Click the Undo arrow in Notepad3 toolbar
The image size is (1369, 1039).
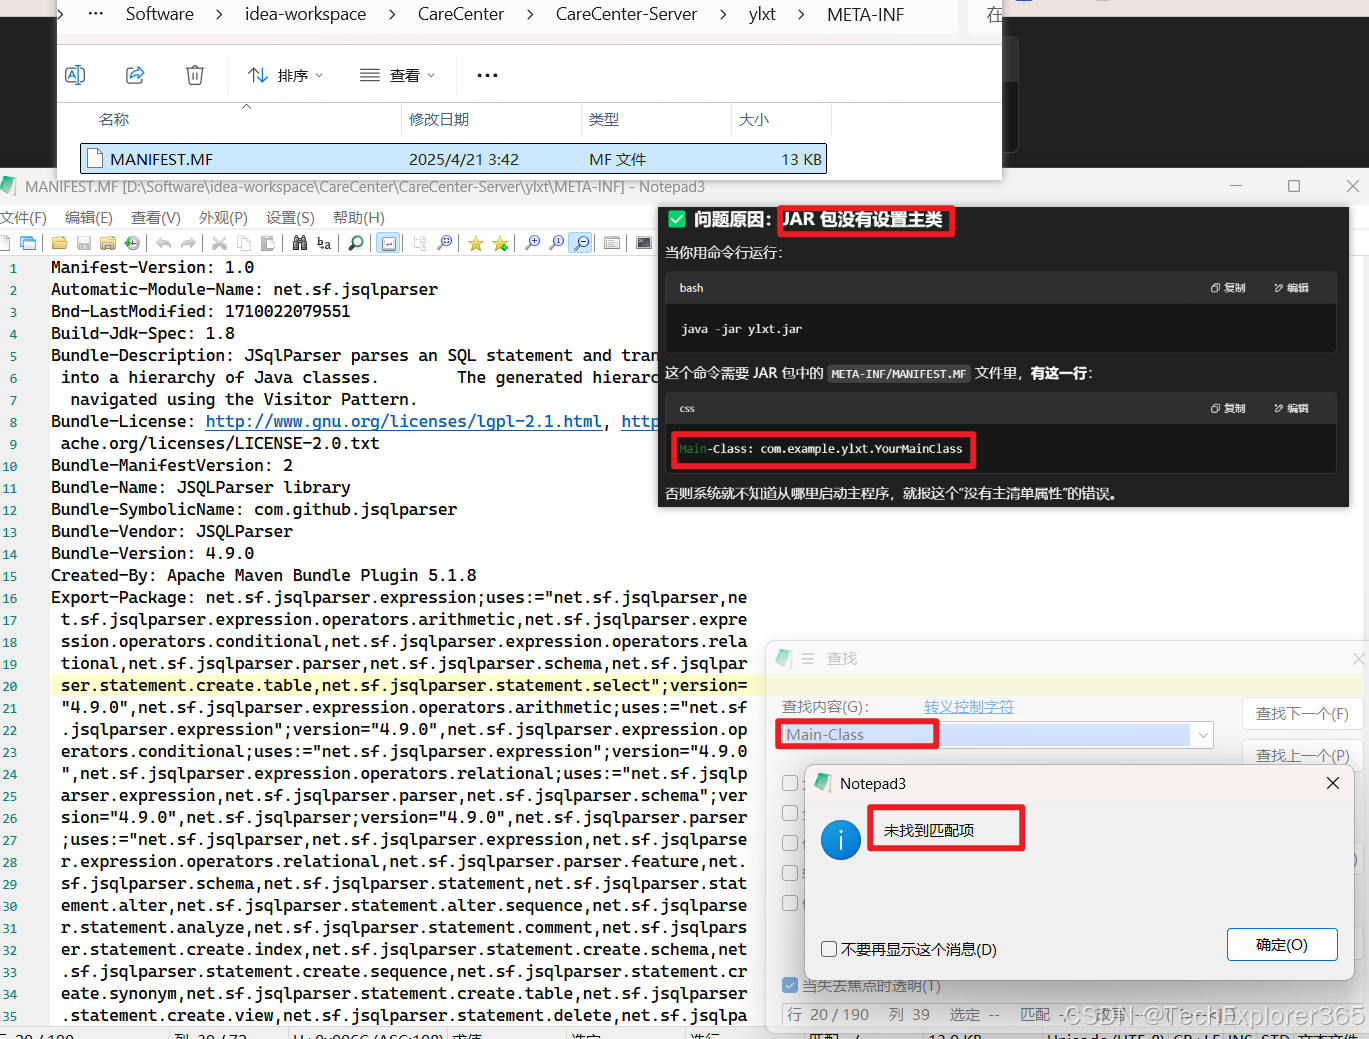(x=164, y=243)
